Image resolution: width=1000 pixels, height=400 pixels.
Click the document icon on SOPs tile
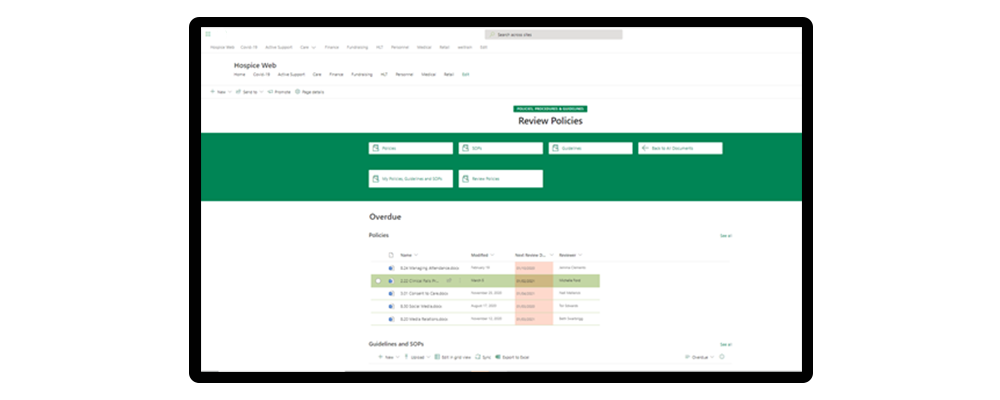(x=466, y=148)
